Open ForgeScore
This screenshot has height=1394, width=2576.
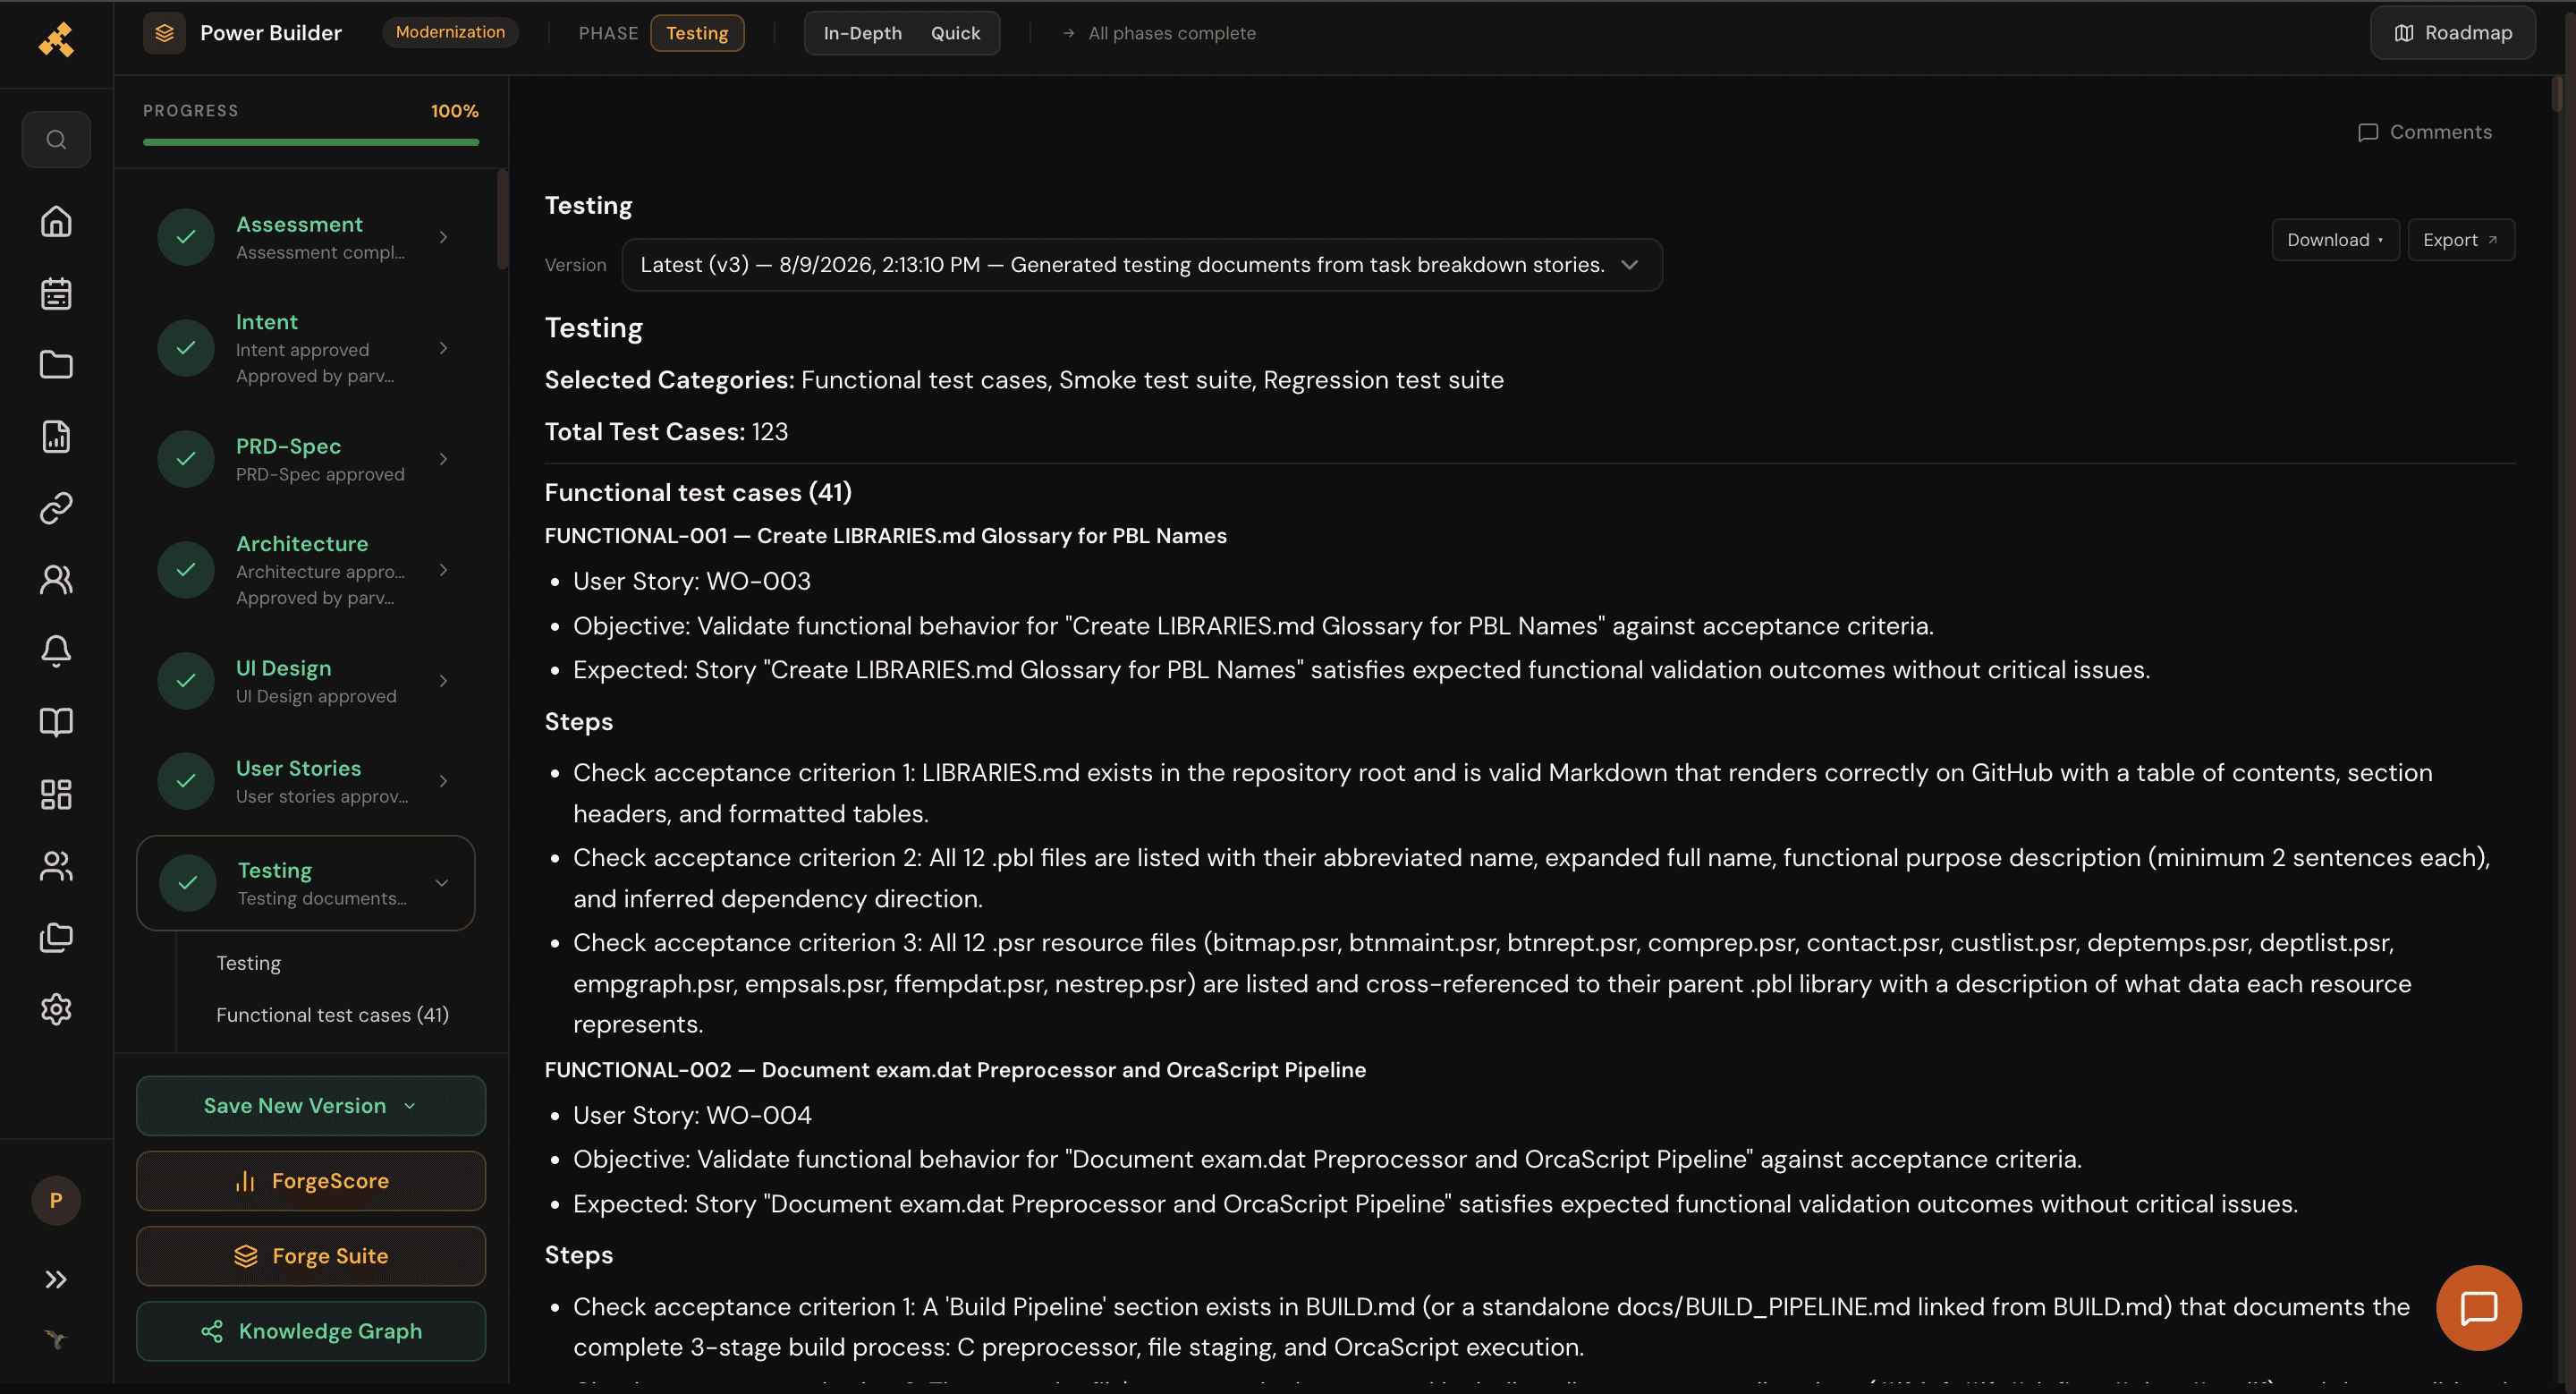(x=311, y=1181)
